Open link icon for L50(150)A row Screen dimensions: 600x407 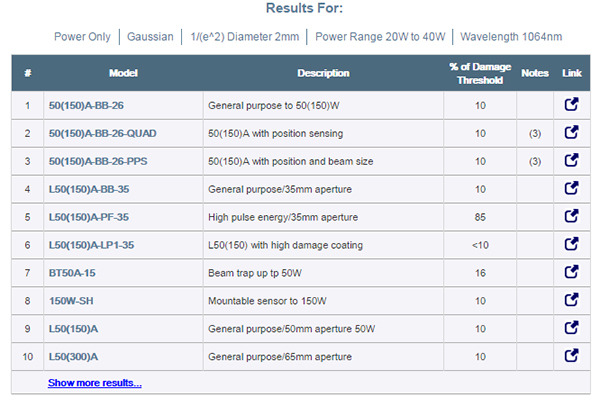coord(571,327)
